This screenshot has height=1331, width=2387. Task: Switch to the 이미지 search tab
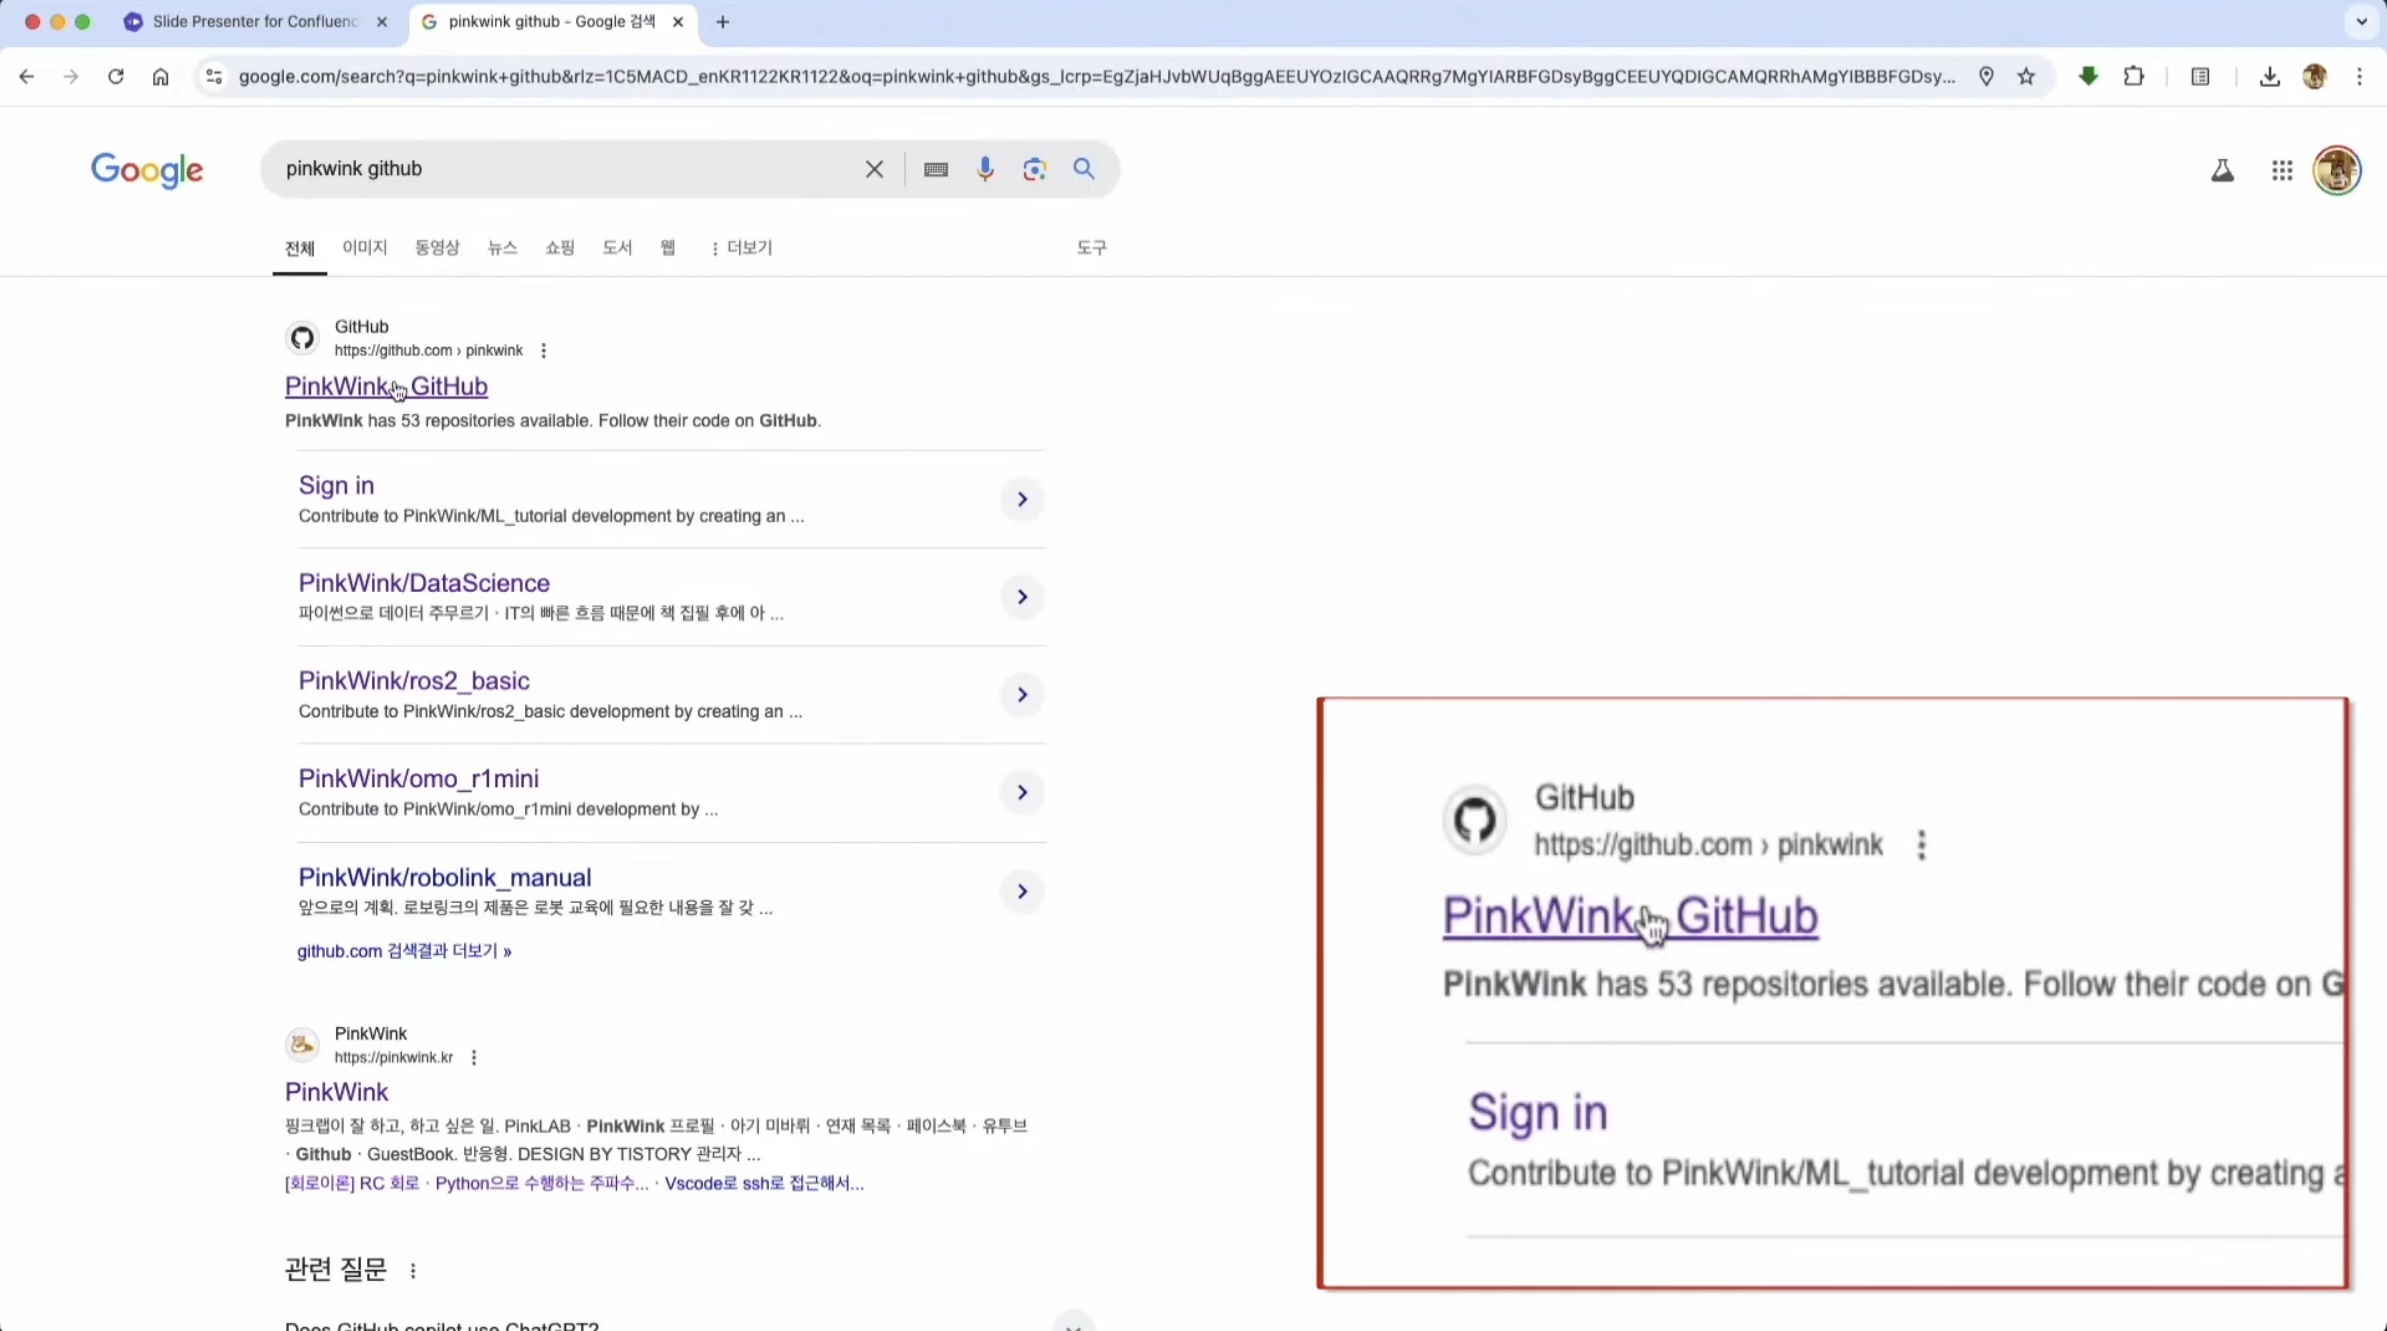point(364,247)
